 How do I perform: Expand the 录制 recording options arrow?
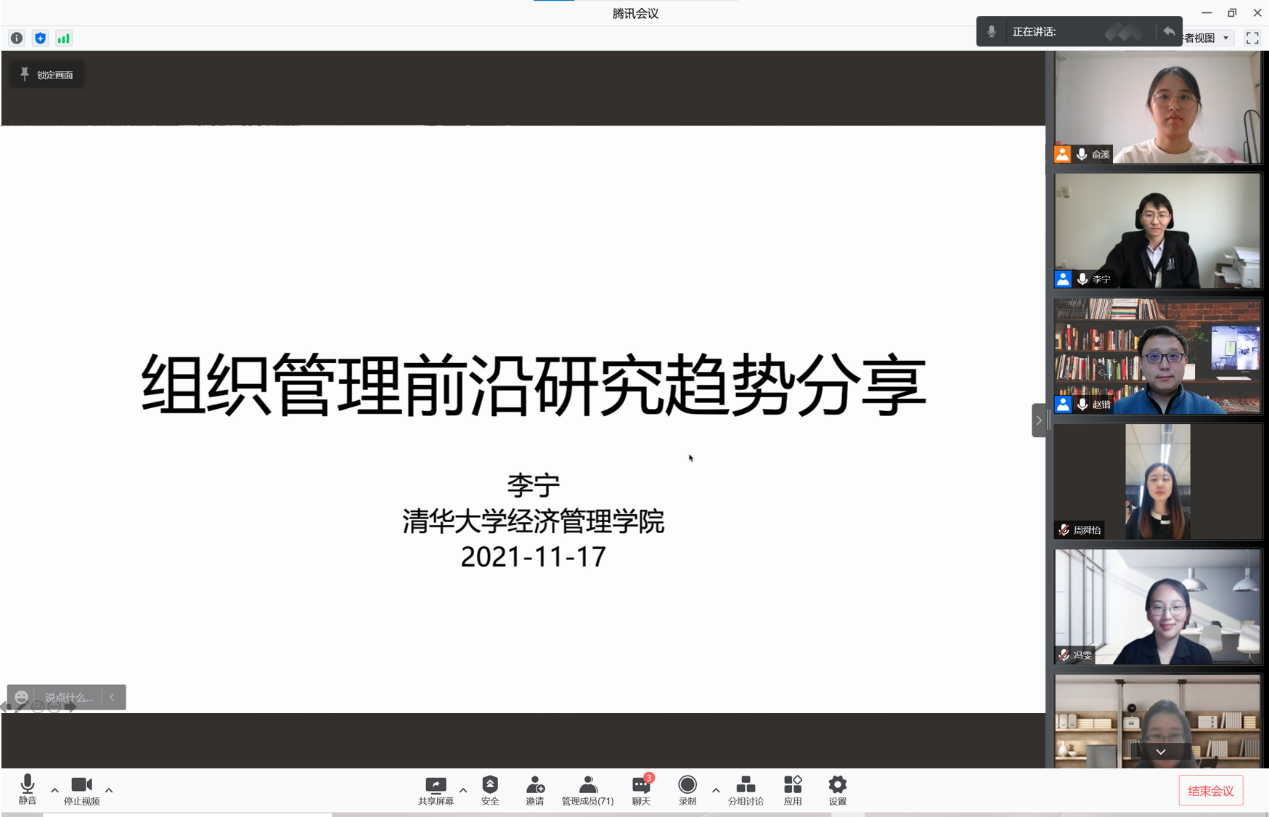(x=715, y=791)
